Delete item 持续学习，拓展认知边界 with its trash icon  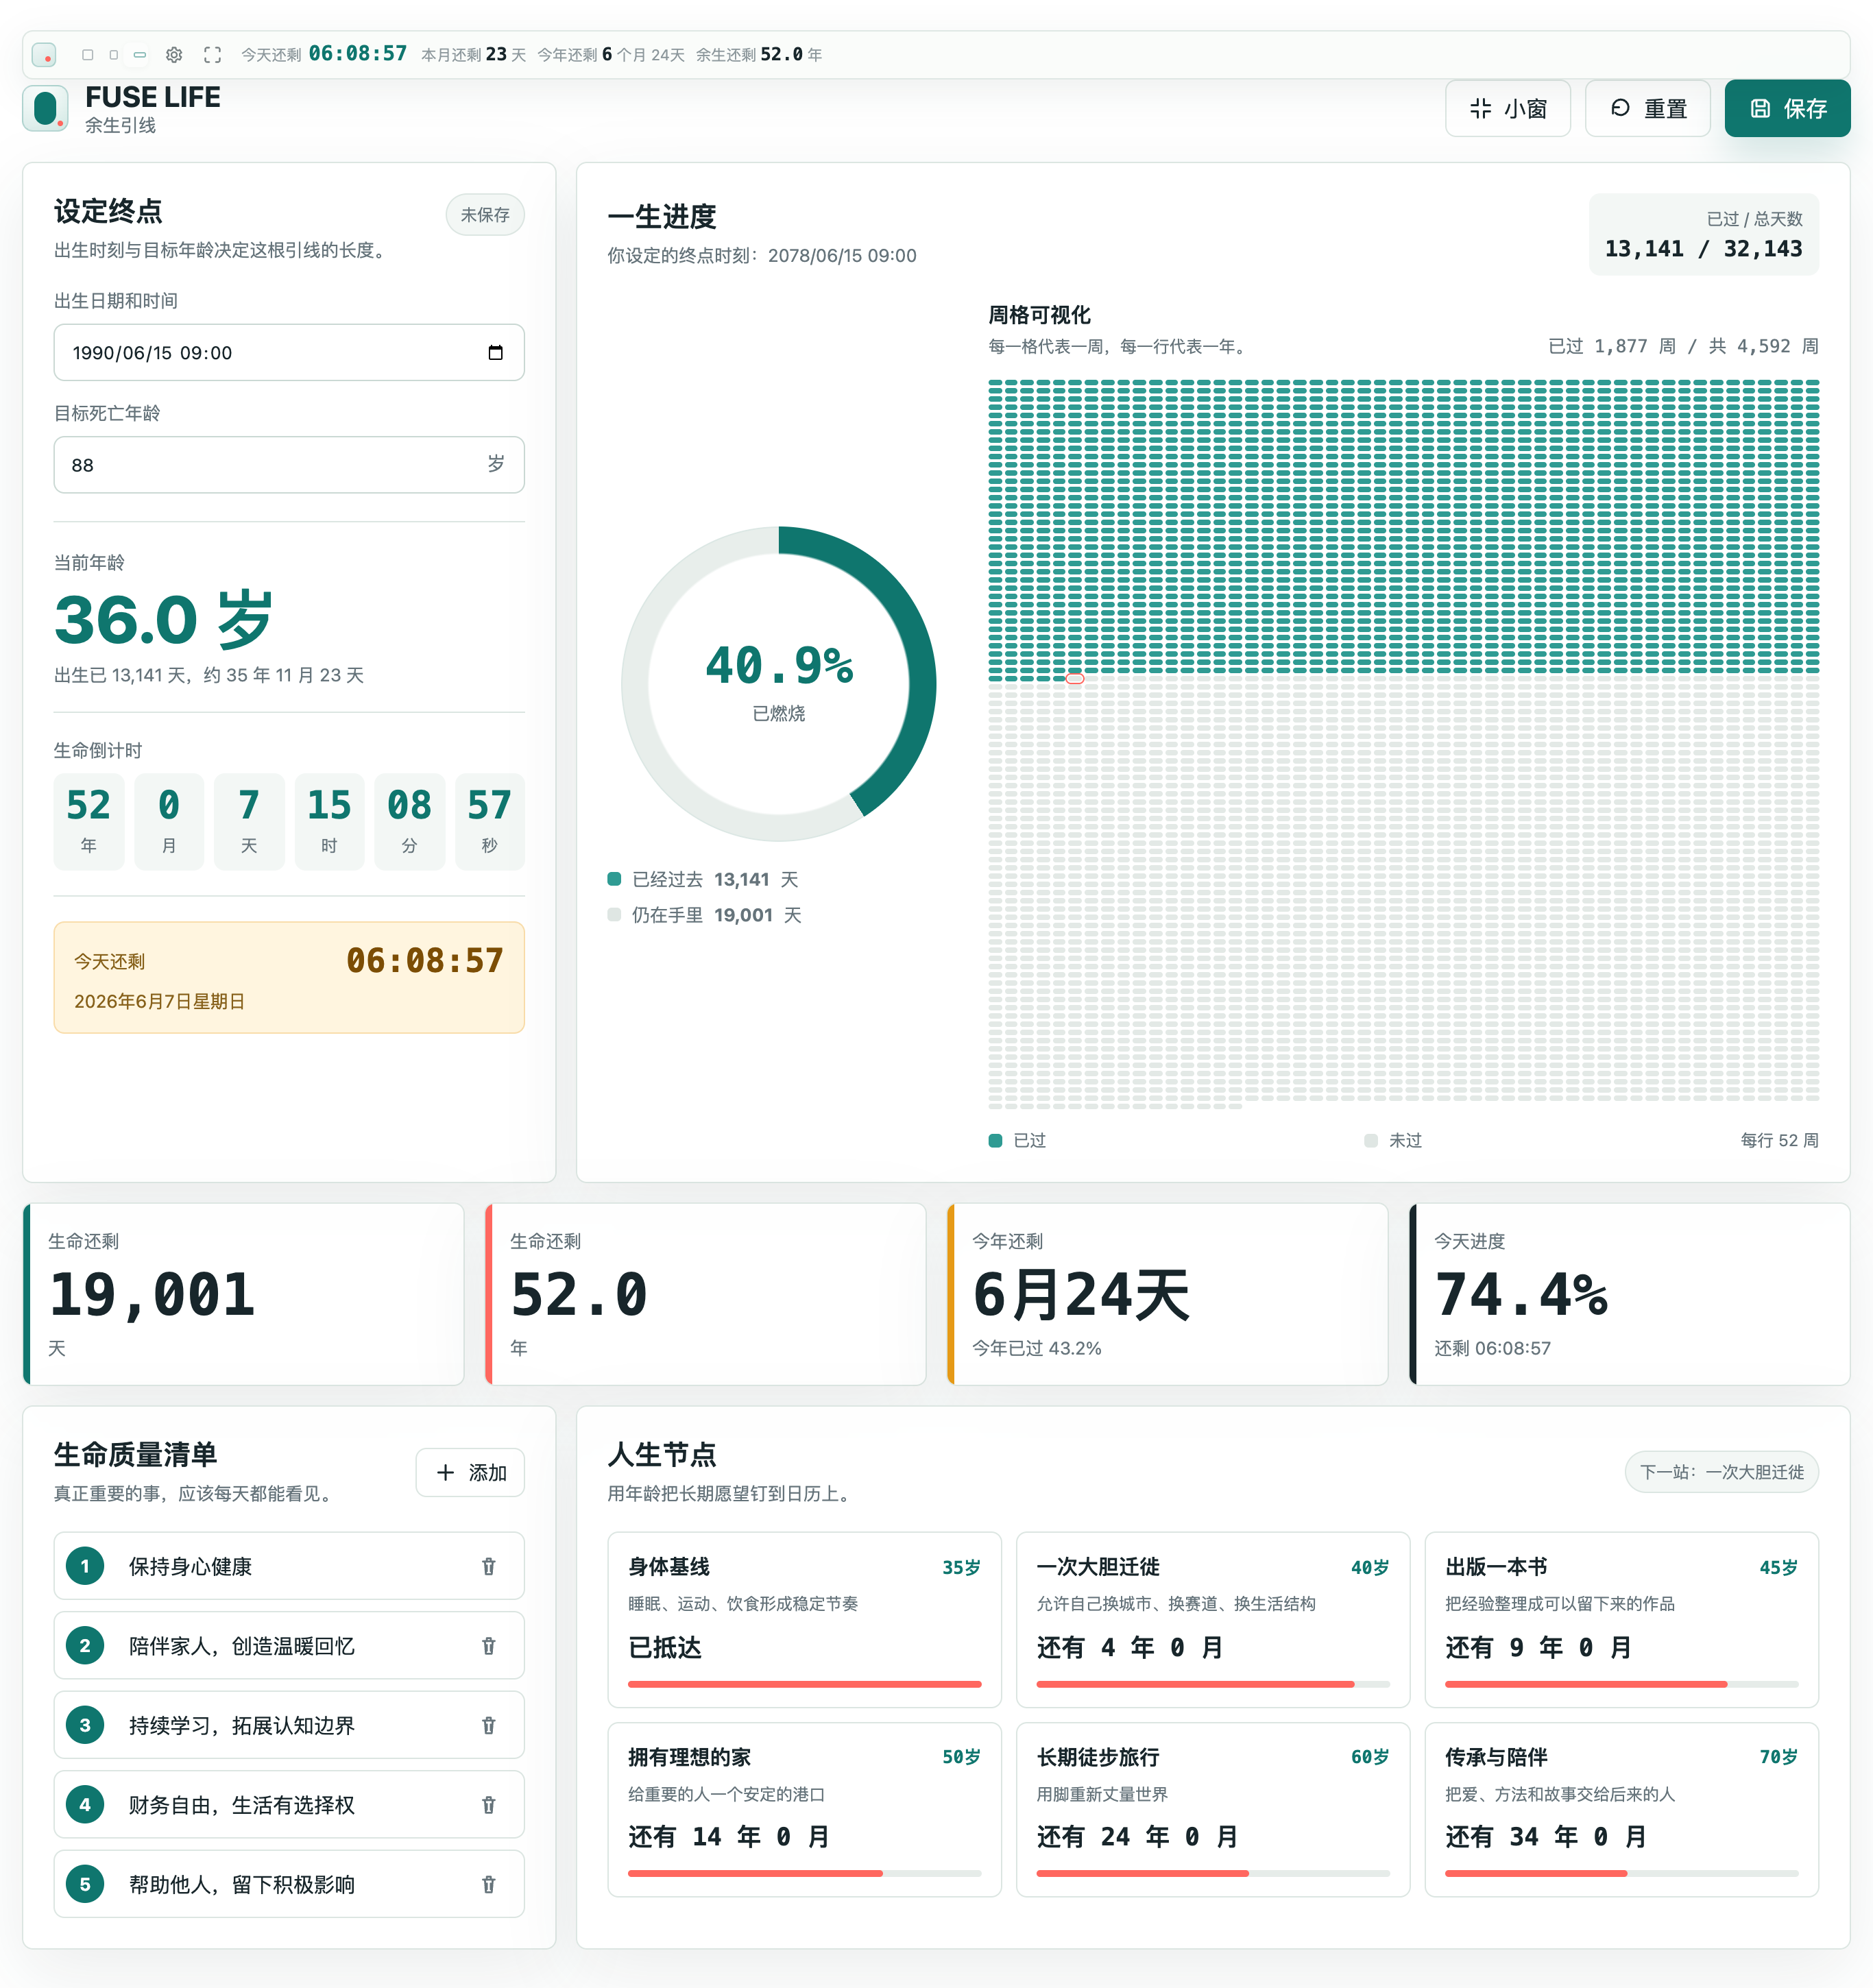coord(488,1725)
